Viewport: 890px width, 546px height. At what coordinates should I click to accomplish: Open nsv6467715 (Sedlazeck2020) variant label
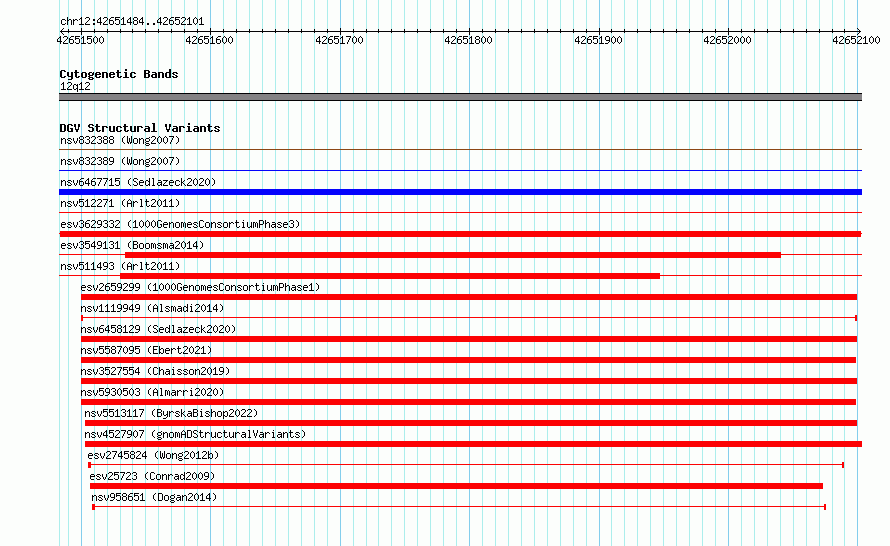[138, 182]
